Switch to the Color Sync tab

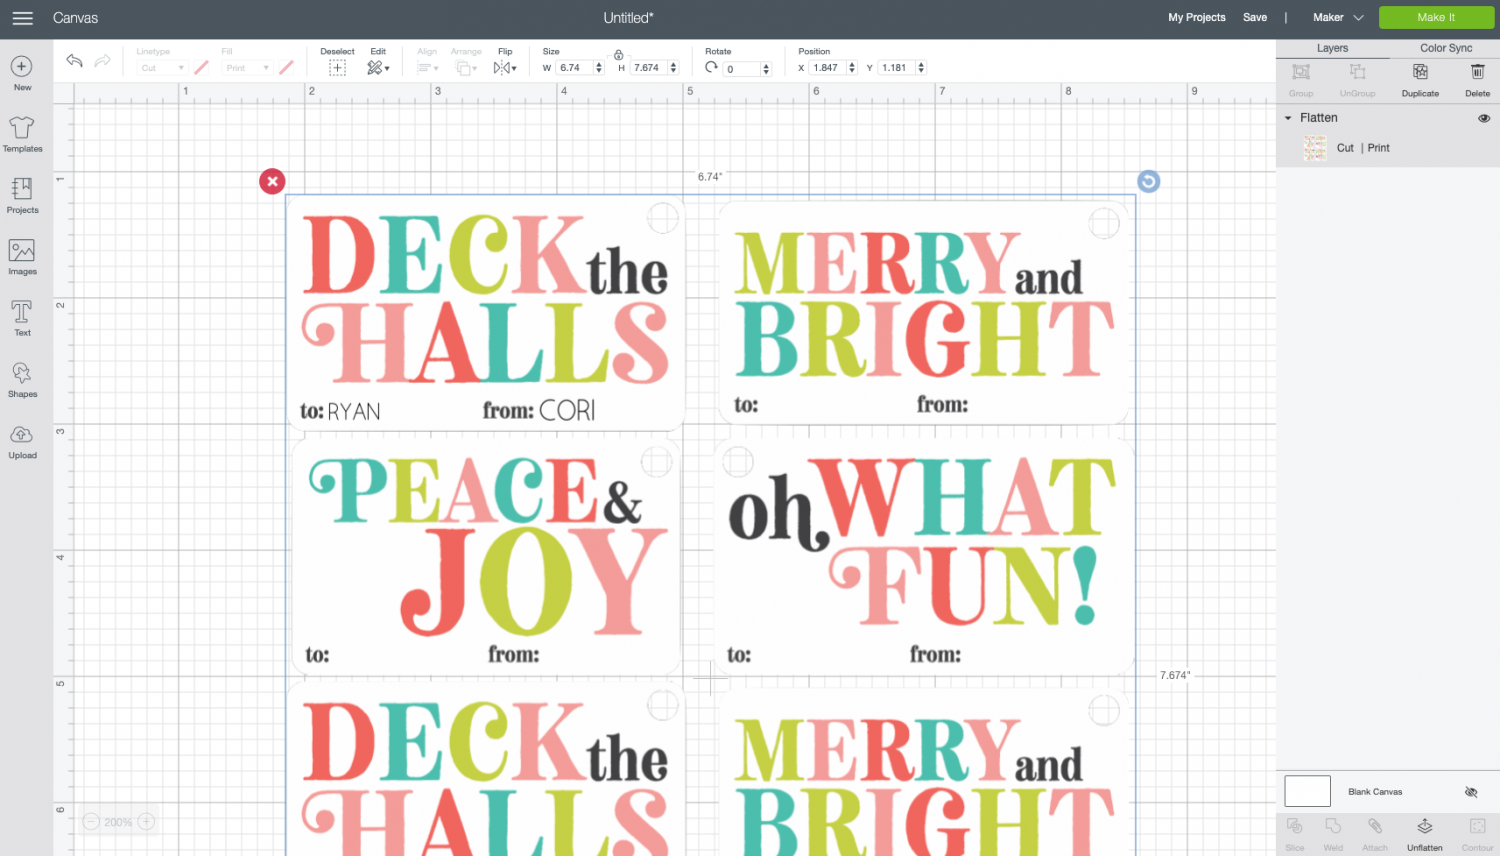[x=1446, y=48]
